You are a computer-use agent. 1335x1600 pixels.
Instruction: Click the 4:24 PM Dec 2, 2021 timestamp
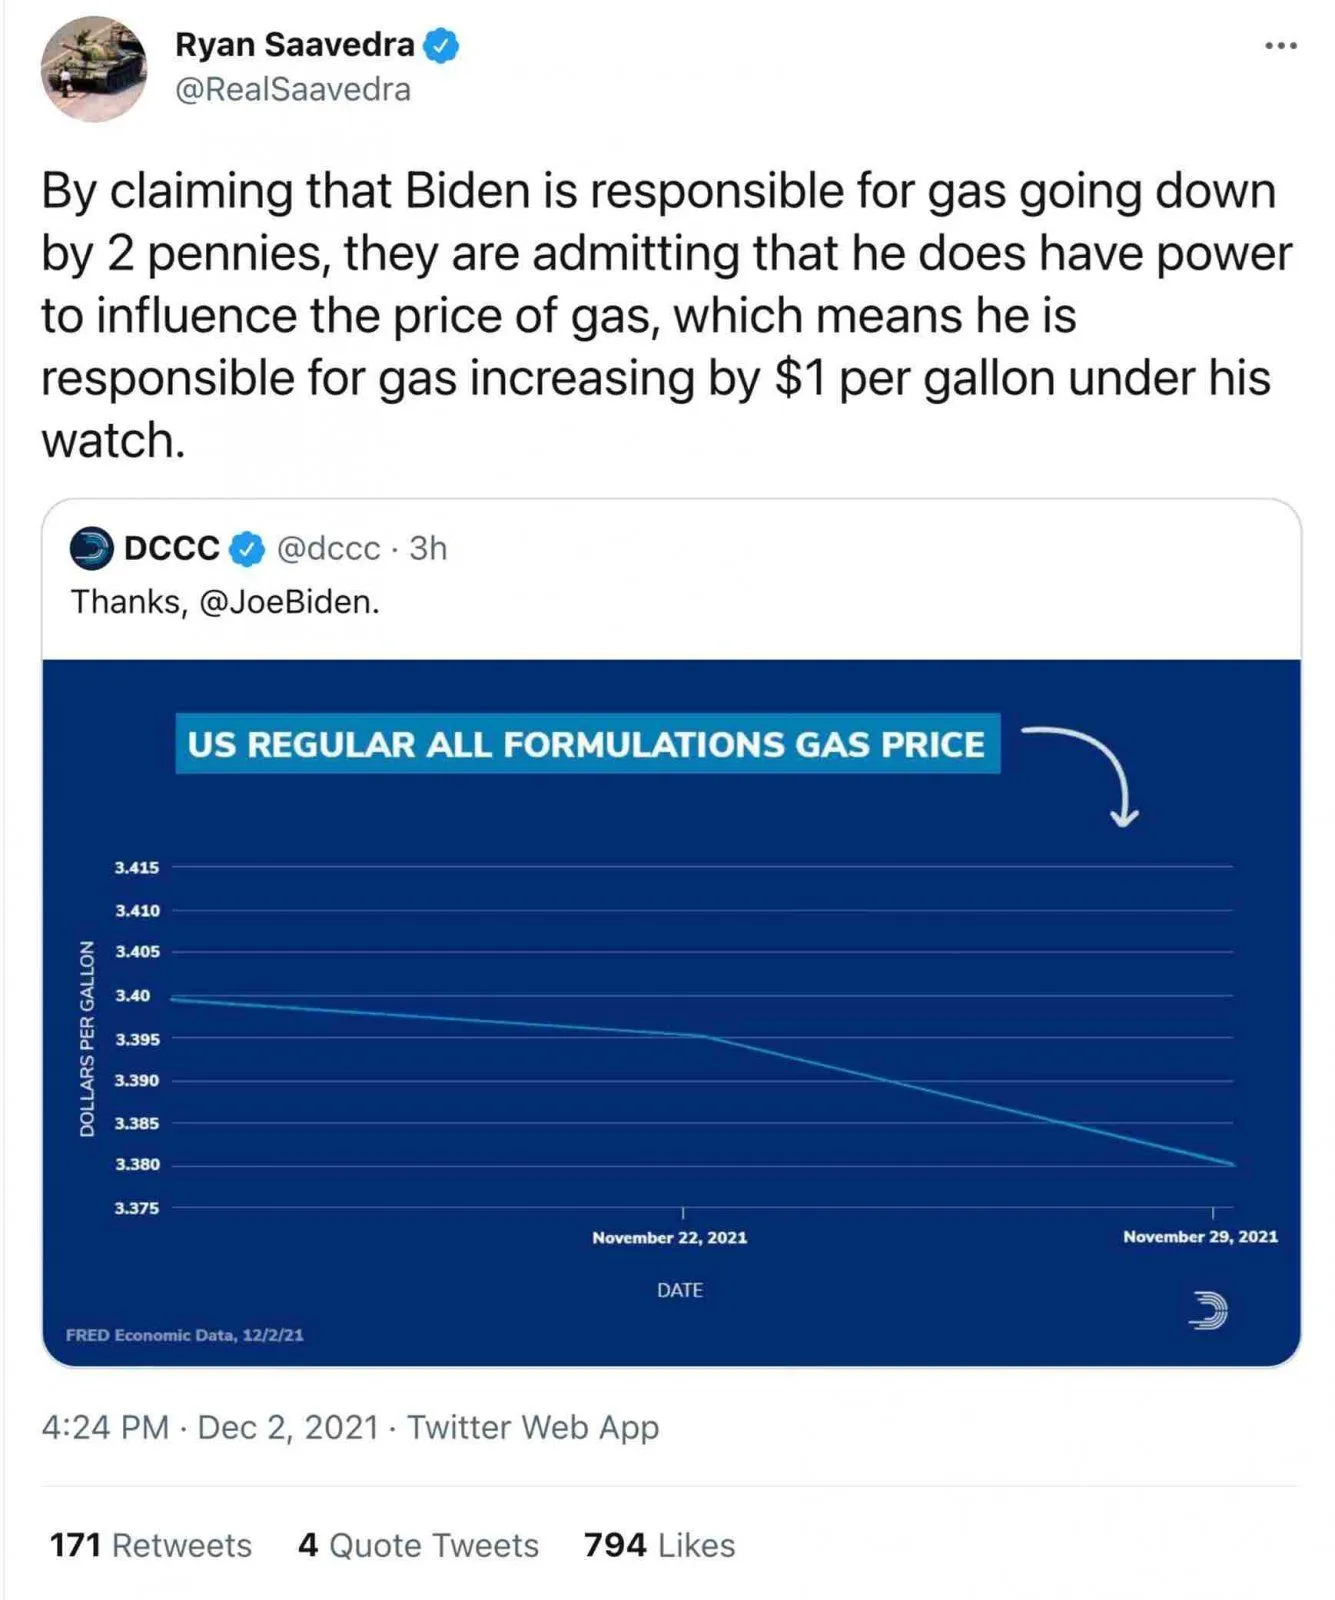210,1427
